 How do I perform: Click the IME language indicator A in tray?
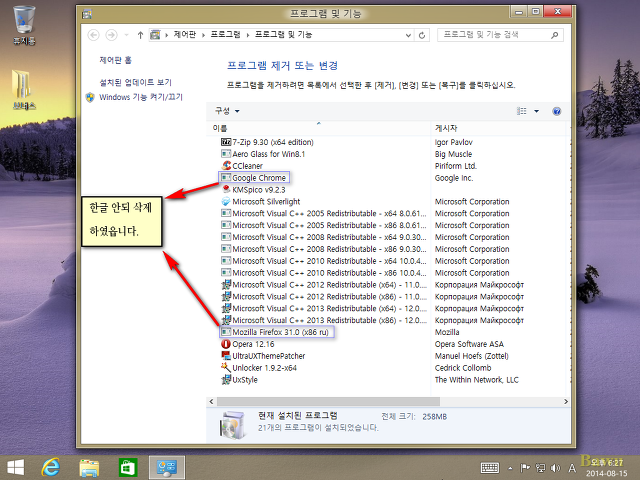(x=572, y=468)
